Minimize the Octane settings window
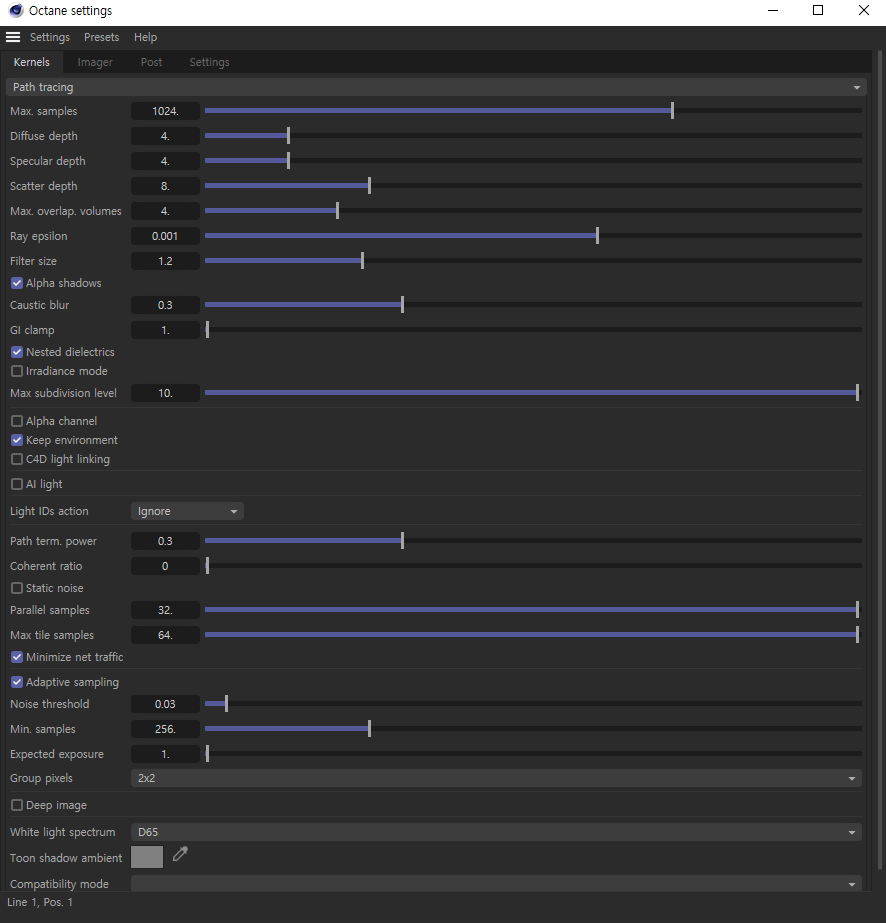Image resolution: width=886 pixels, height=923 pixels. coord(773,10)
